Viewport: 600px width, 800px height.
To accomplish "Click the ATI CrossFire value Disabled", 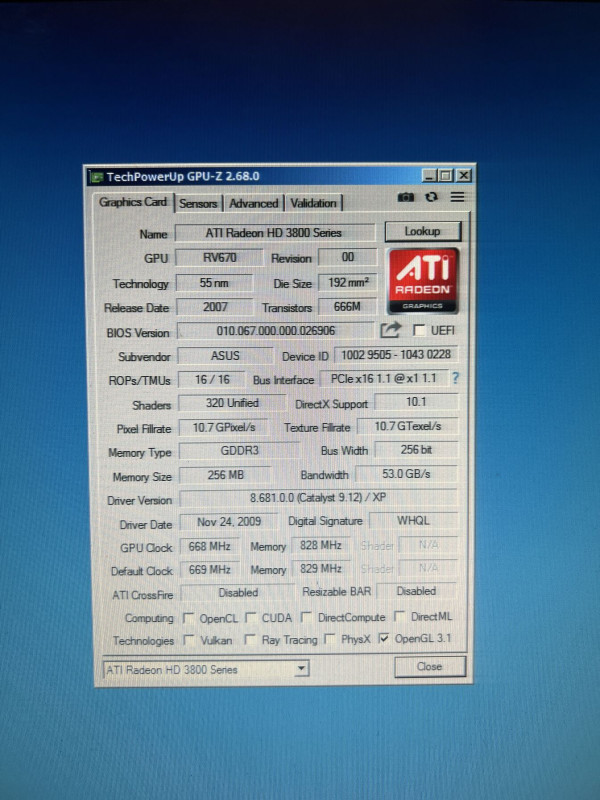I will pos(238,593).
